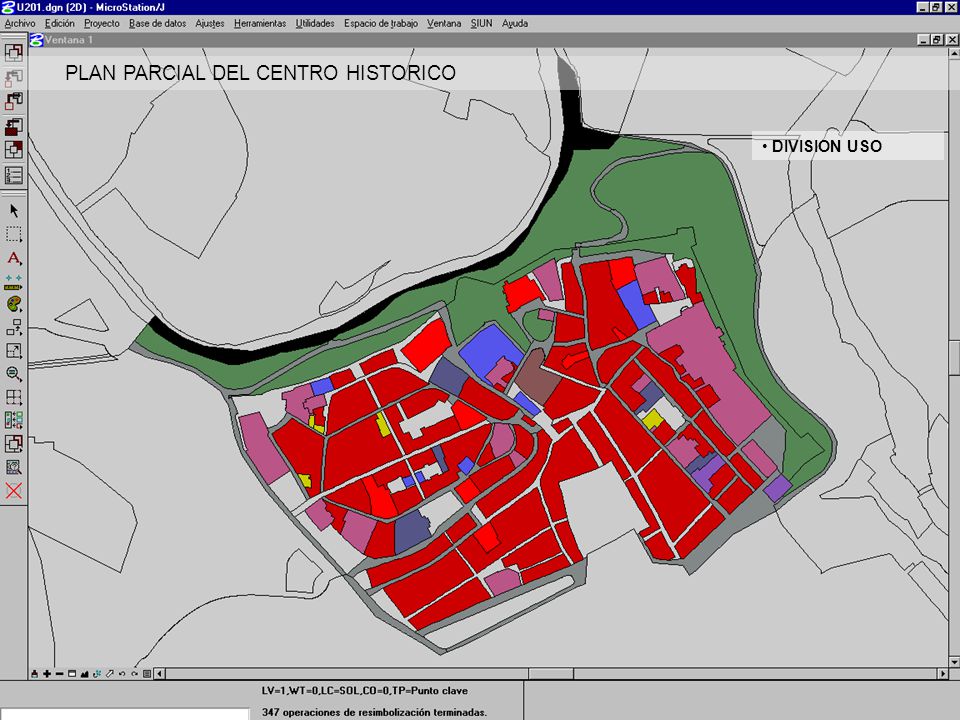Click the blue parcel in map center
The width and height of the screenshot is (960, 720).
490,350
